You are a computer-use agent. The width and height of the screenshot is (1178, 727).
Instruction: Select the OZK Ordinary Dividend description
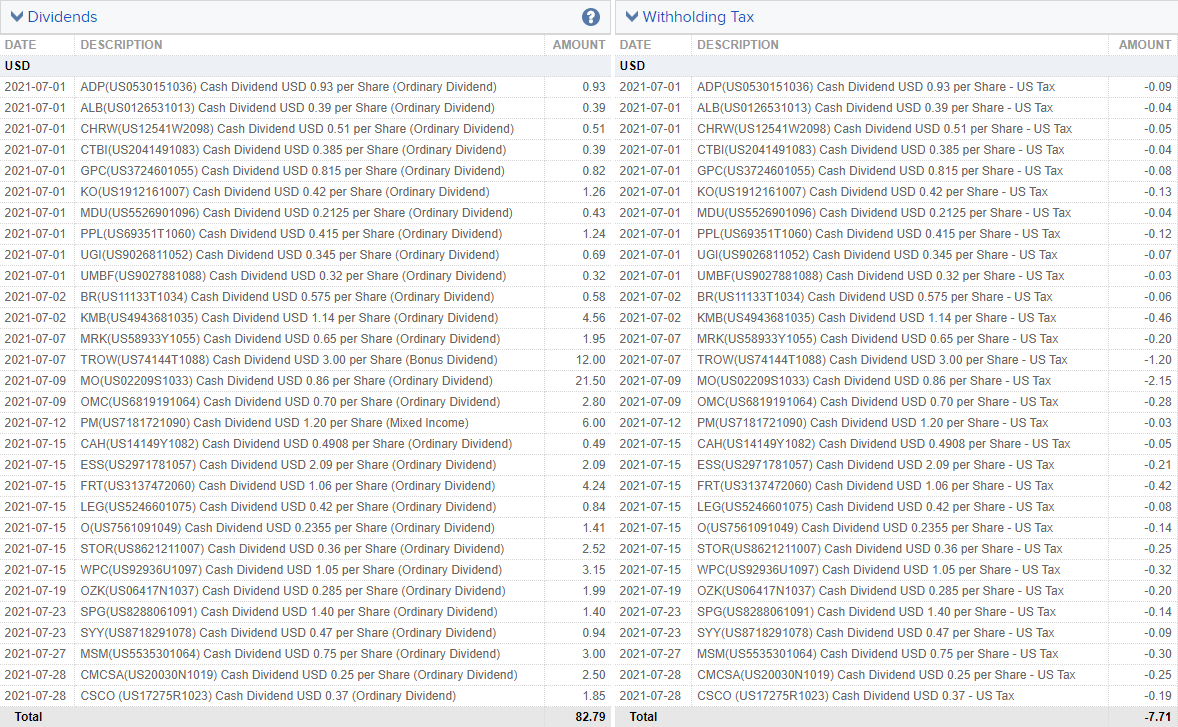coord(293,592)
